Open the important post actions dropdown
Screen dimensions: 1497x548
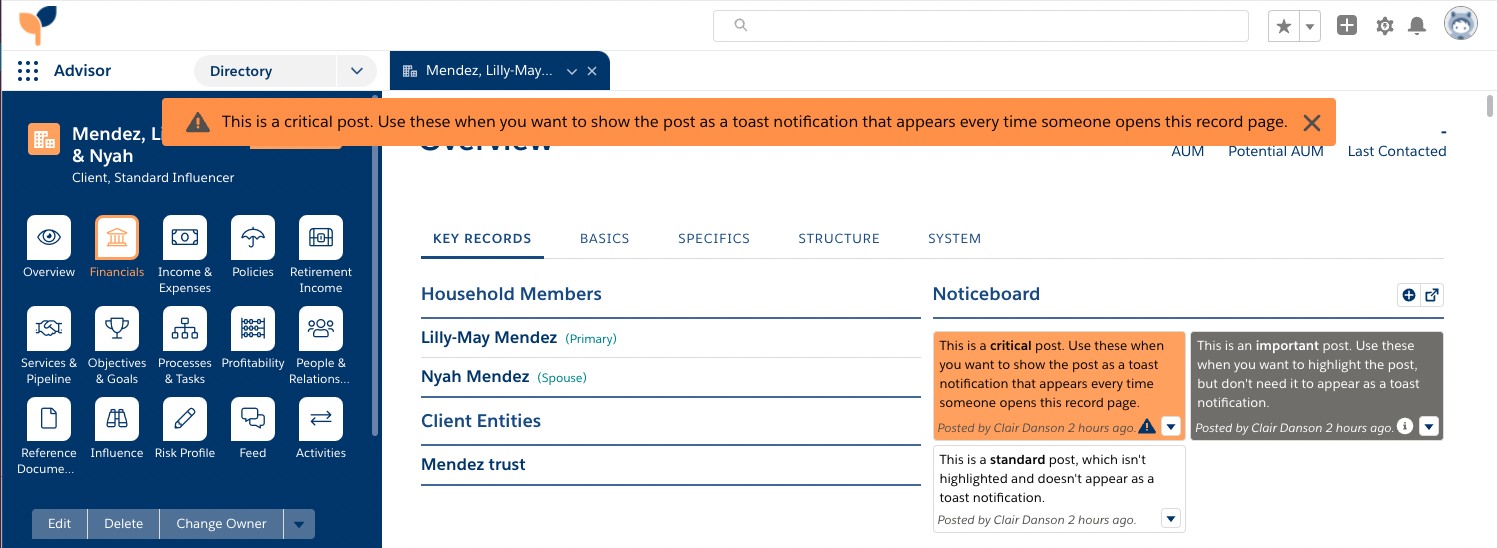coord(1429,427)
